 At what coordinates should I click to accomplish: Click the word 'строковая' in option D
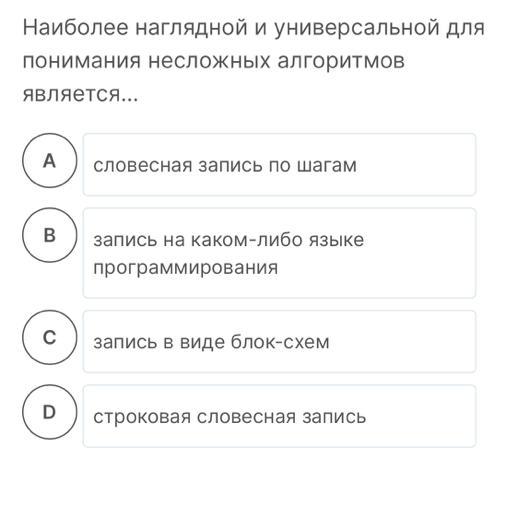[x=142, y=417]
